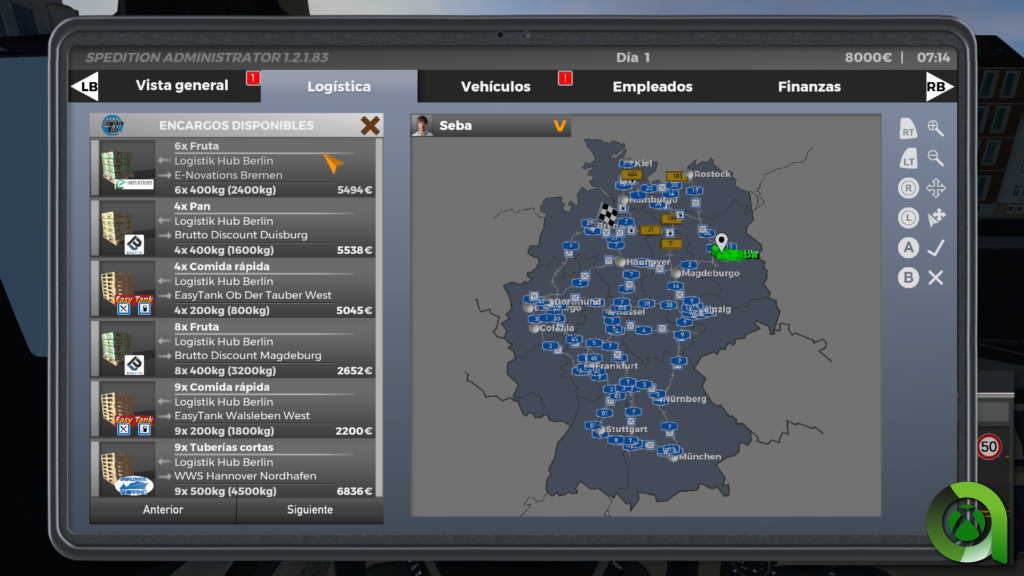Click the white location pin near Berlin
The image size is (1024, 576).
point(721,242)
